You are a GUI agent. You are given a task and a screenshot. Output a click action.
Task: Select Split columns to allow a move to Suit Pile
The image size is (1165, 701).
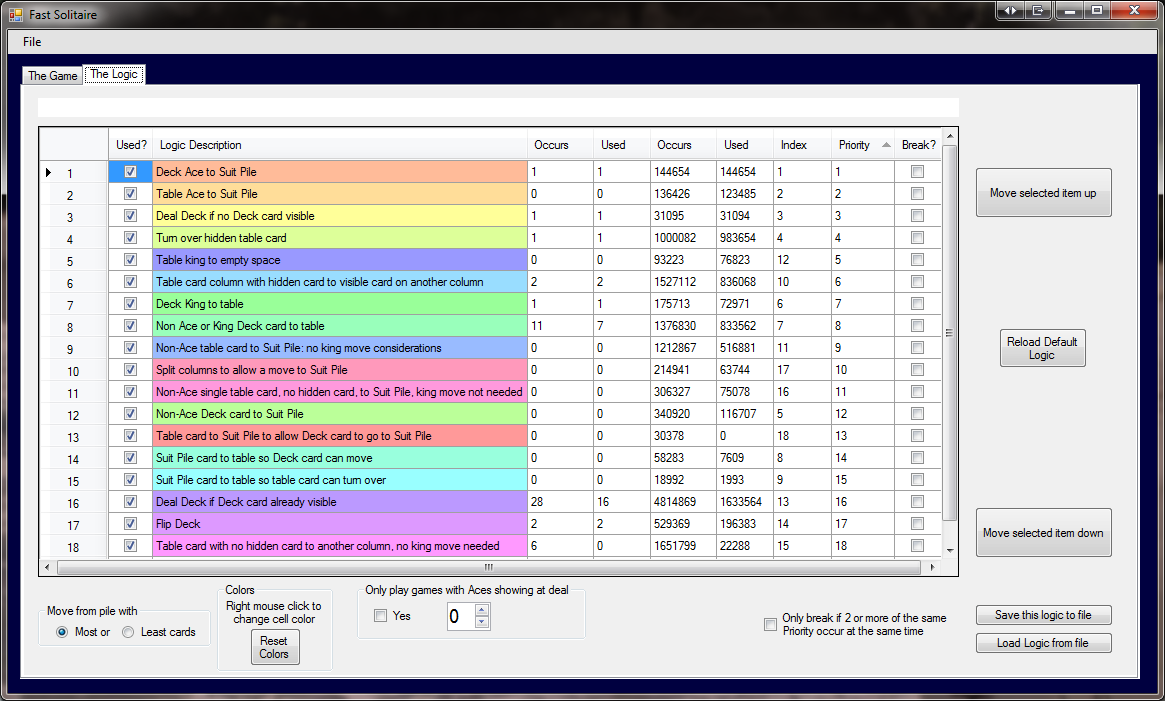pyautogui.click(x=340, y=369)
